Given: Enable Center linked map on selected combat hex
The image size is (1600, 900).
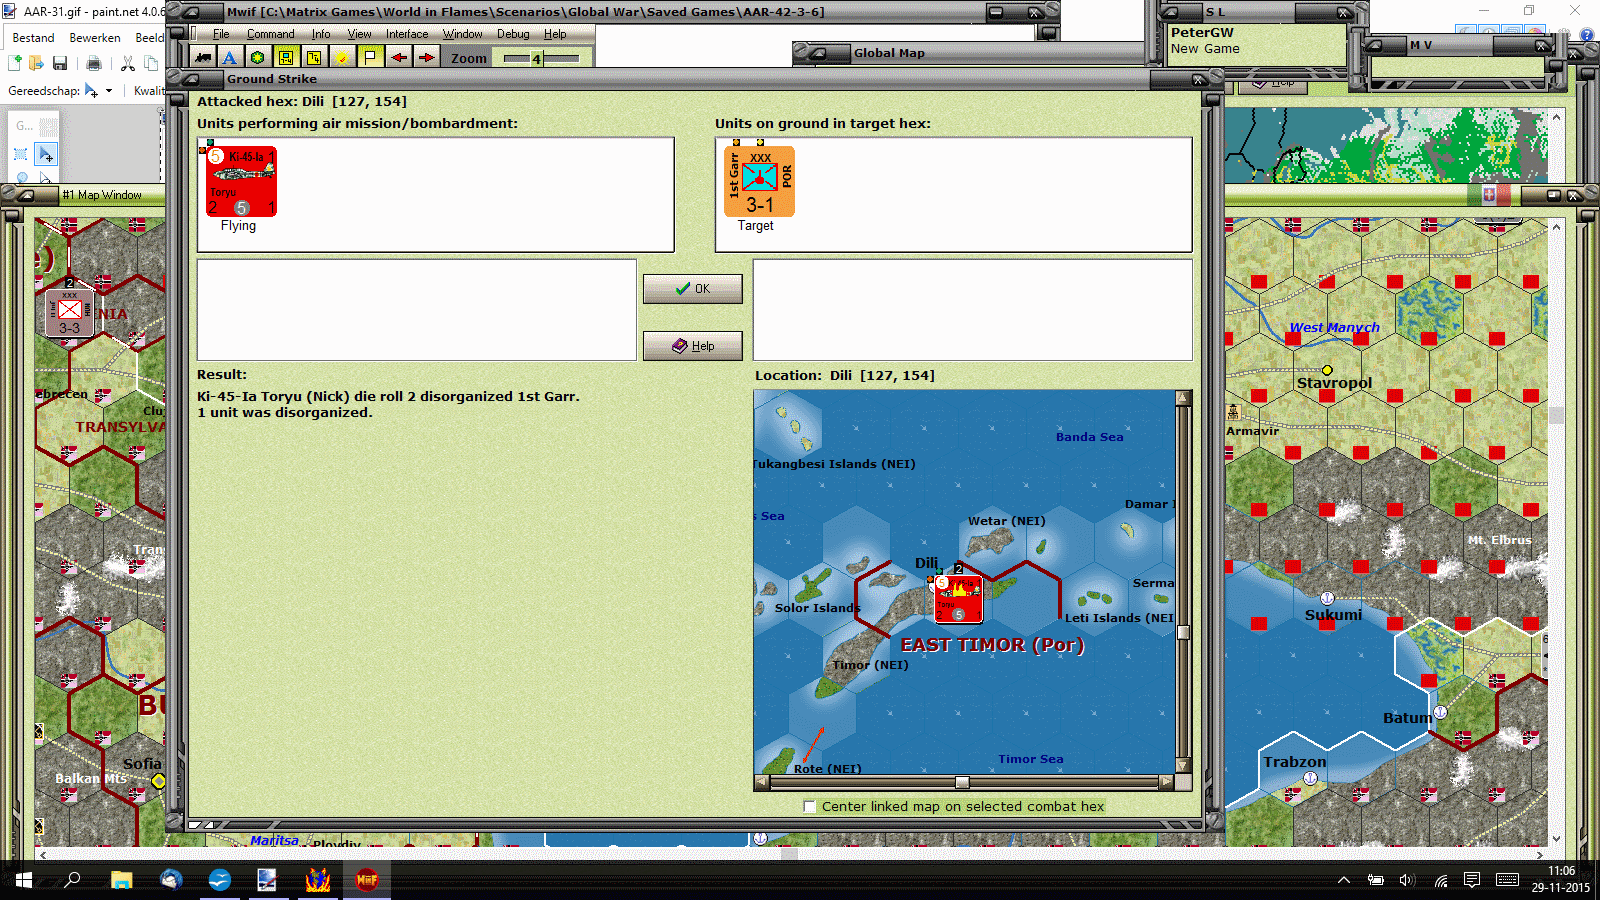Looking at the screenshot, I should [x=810, y=806].
